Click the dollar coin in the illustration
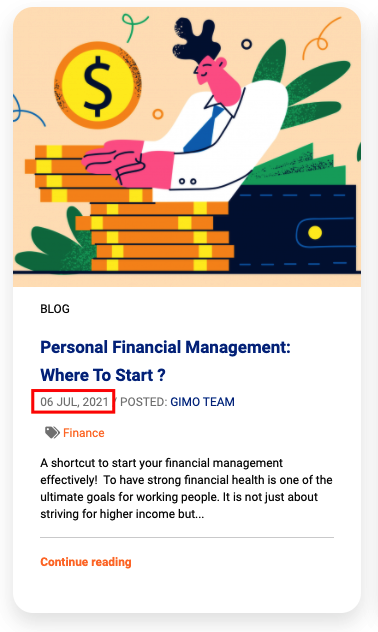This screenshot has height=632, width=378. coord(98,85)
